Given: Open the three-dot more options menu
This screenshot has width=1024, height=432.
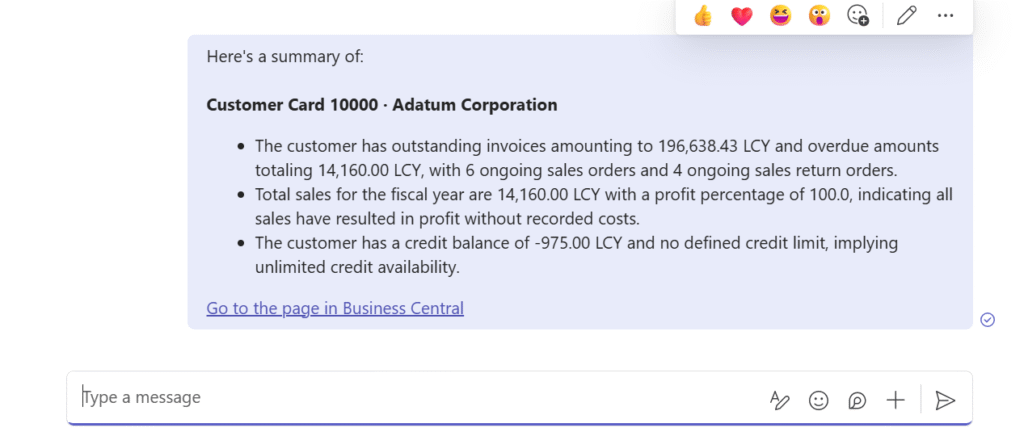Looking at the screenshot, I should click(x=945, y=16).
